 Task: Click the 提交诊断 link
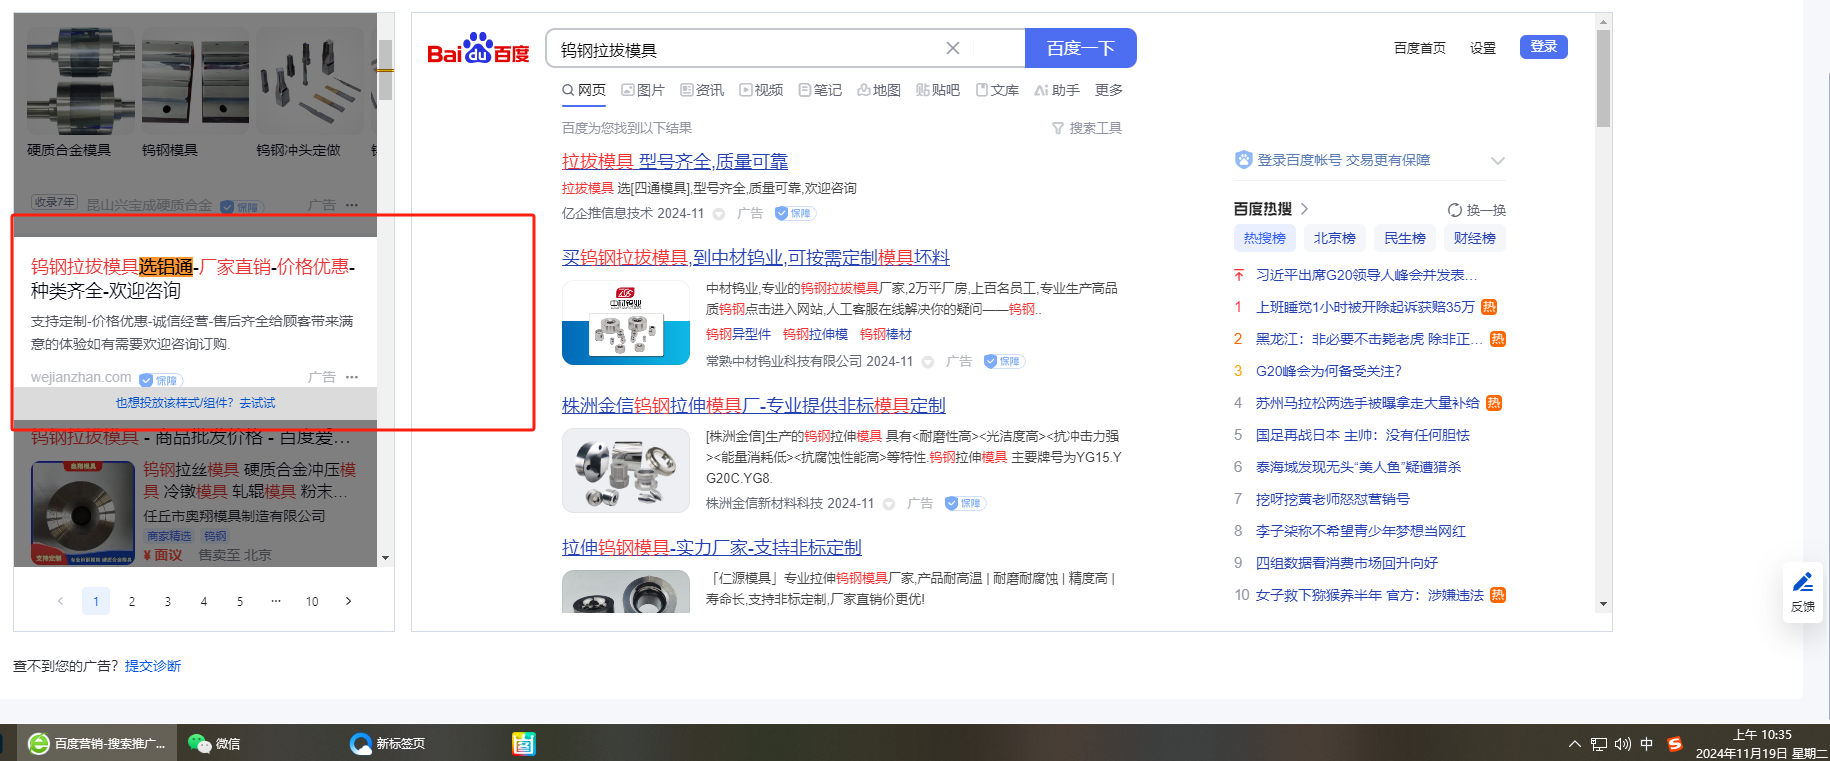pos(153,666)
